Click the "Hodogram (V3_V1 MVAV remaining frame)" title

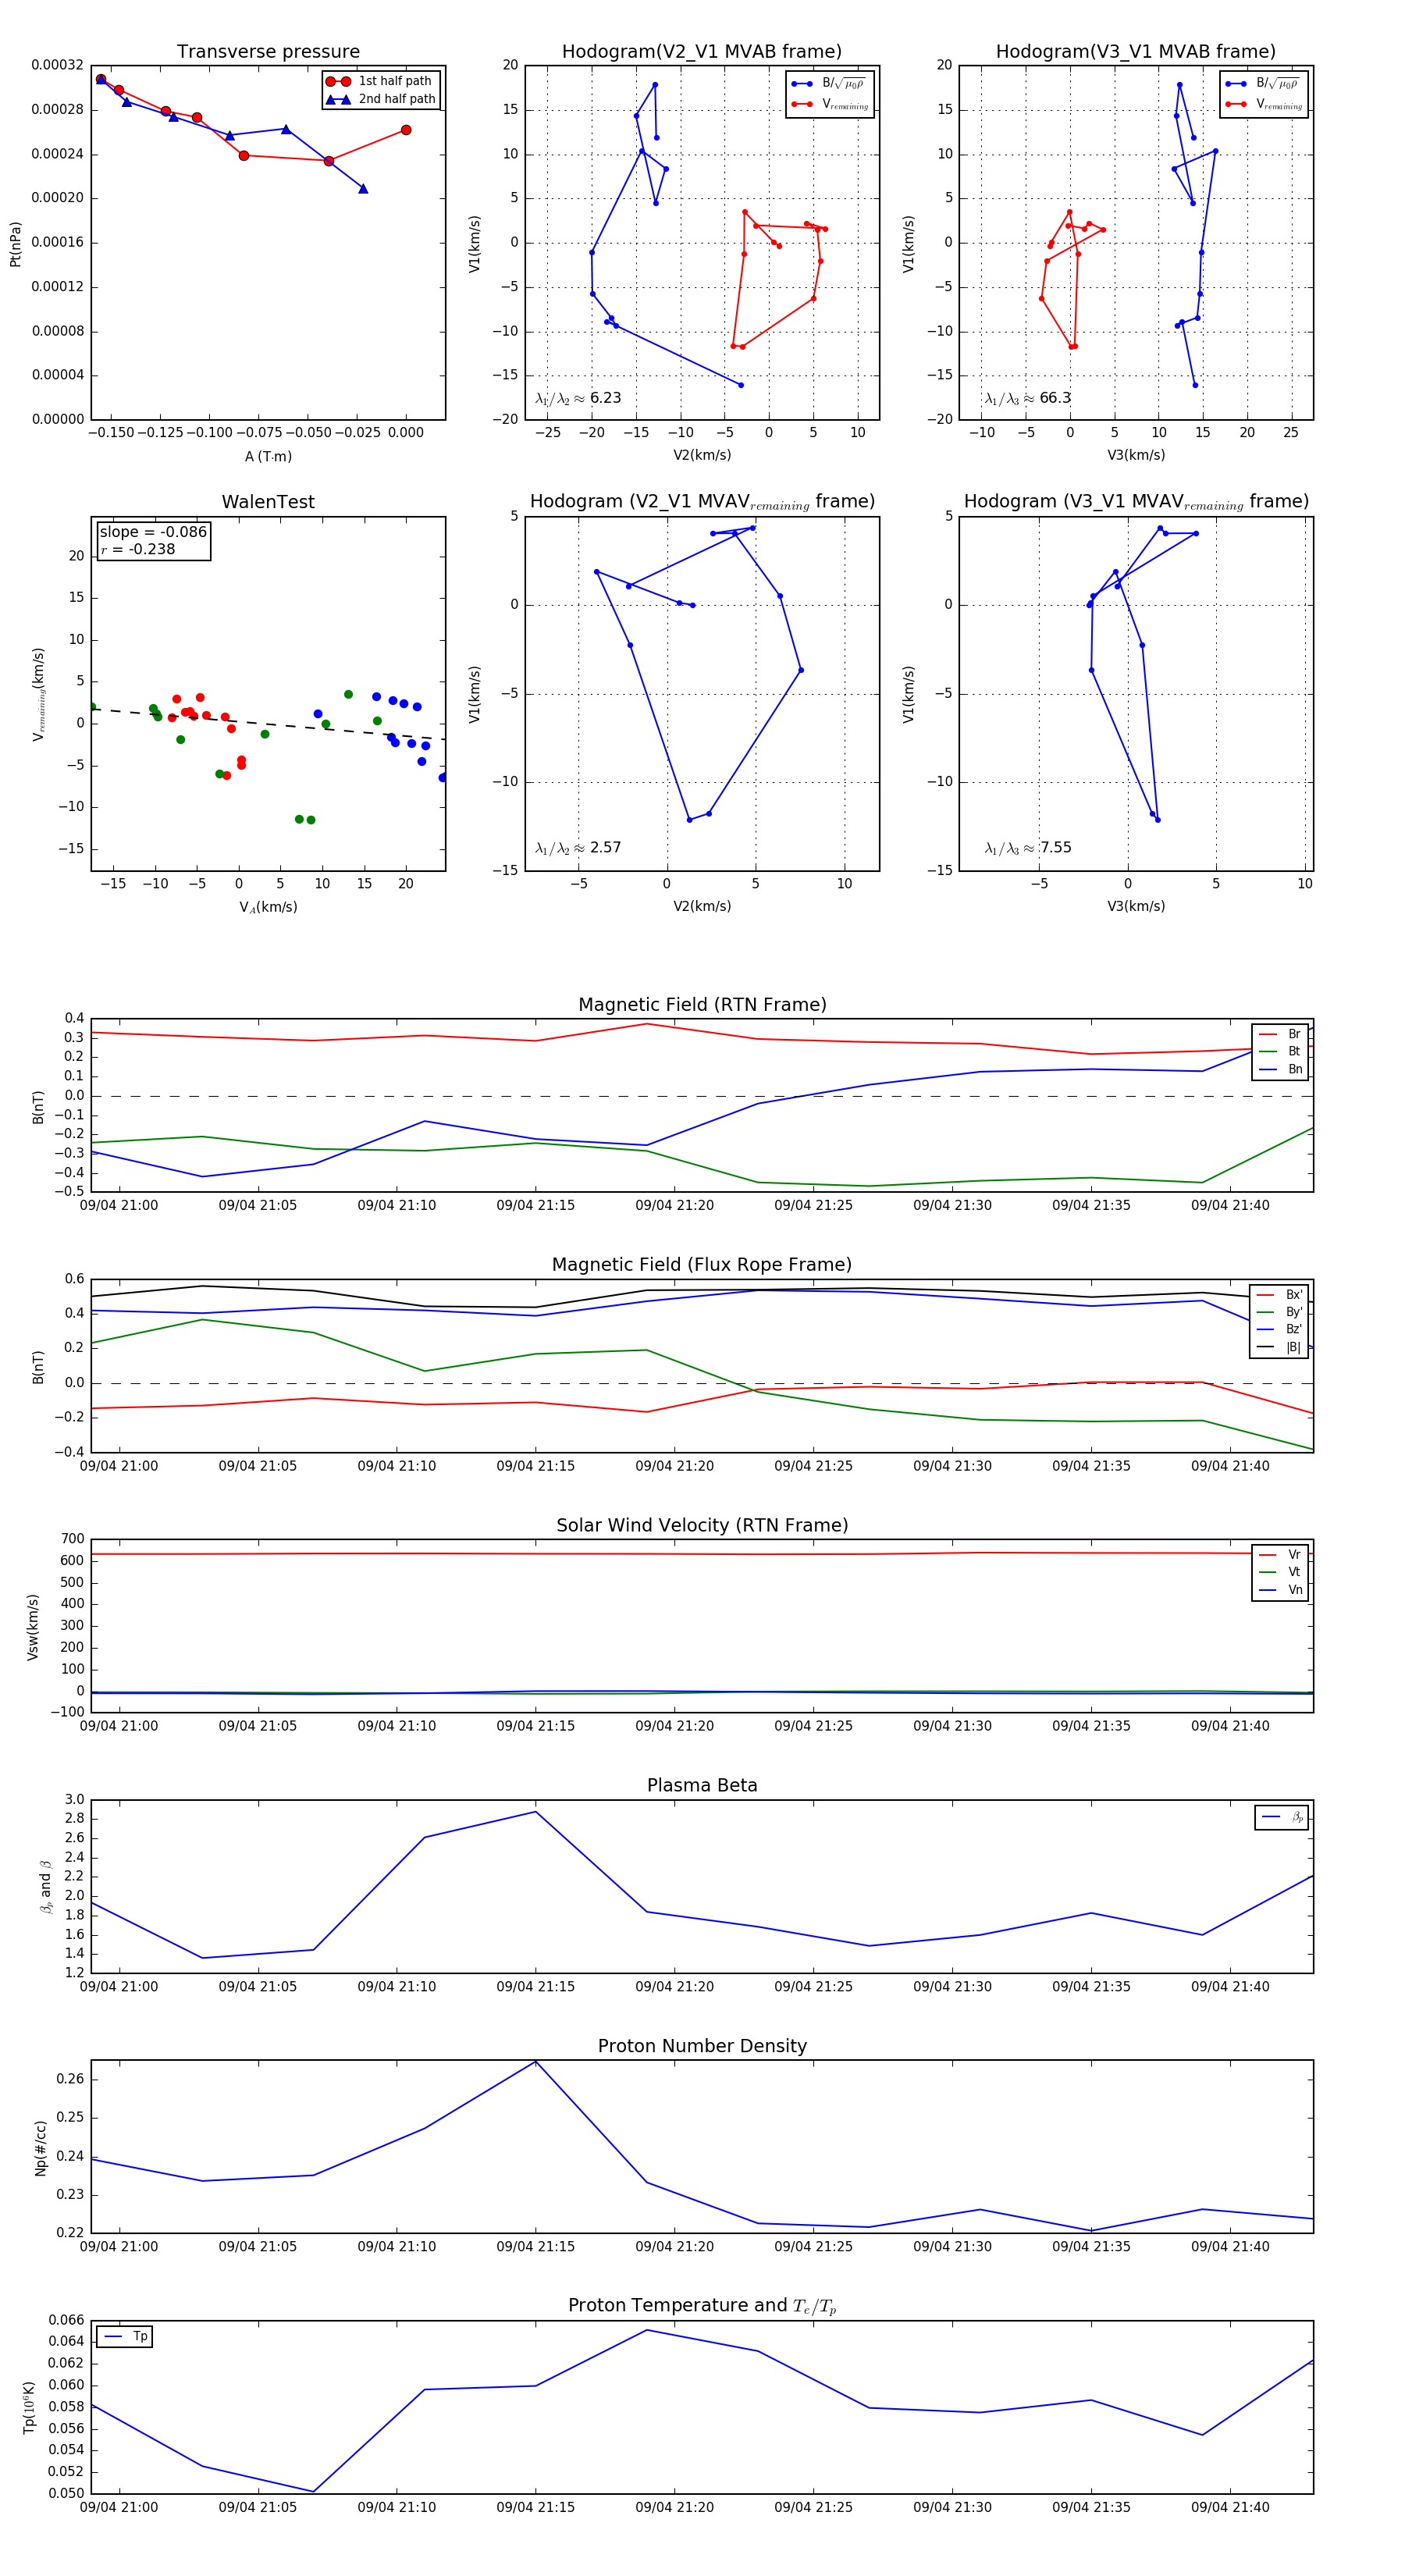tap(1136, 502)
